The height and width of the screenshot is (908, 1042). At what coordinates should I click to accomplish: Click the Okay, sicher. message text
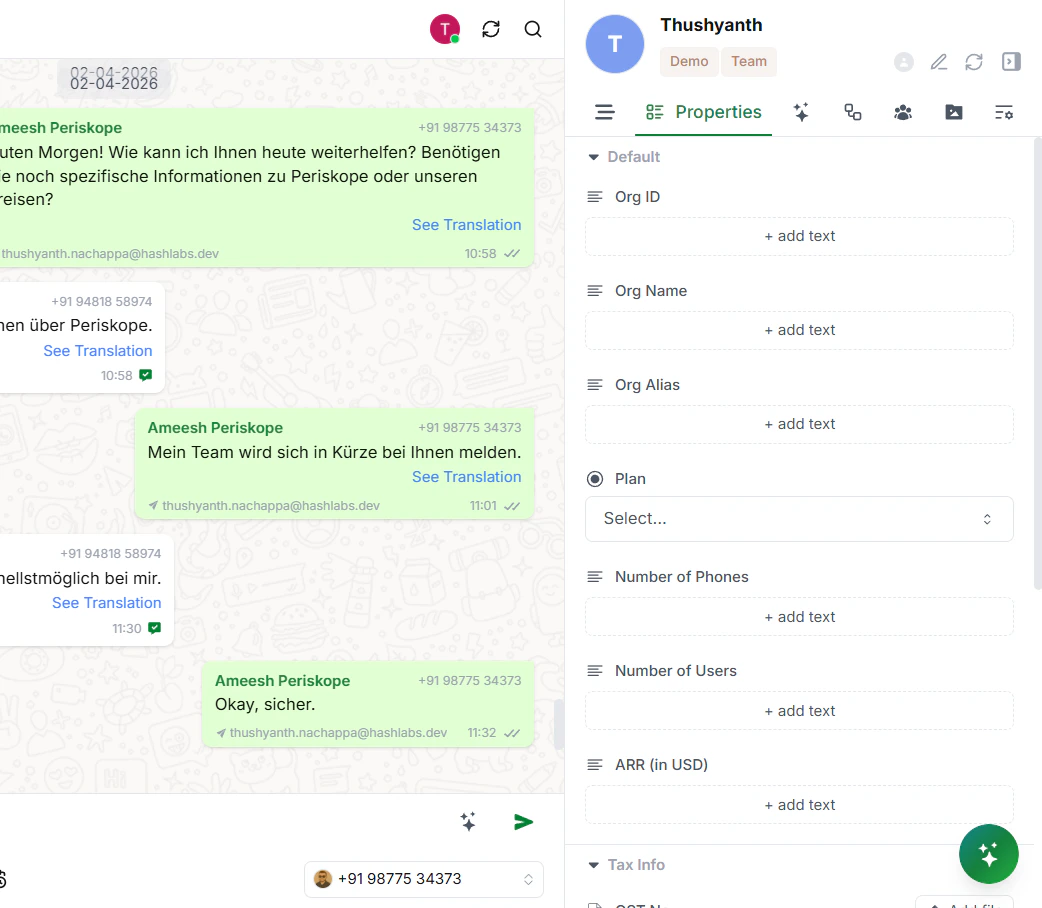coord(265,705)
